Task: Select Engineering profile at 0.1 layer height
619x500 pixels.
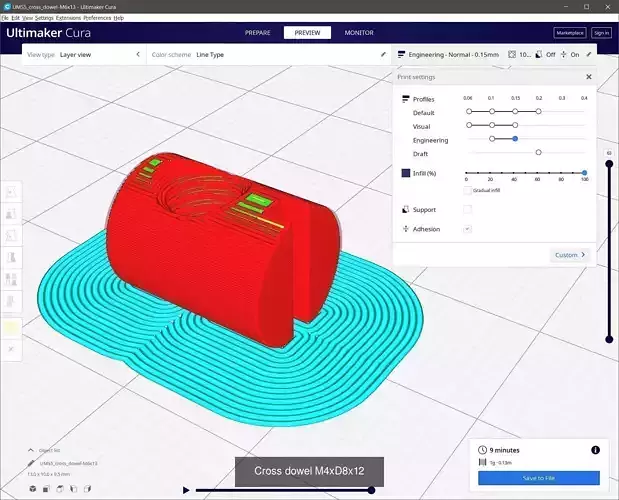Action: tap(492, 139)
